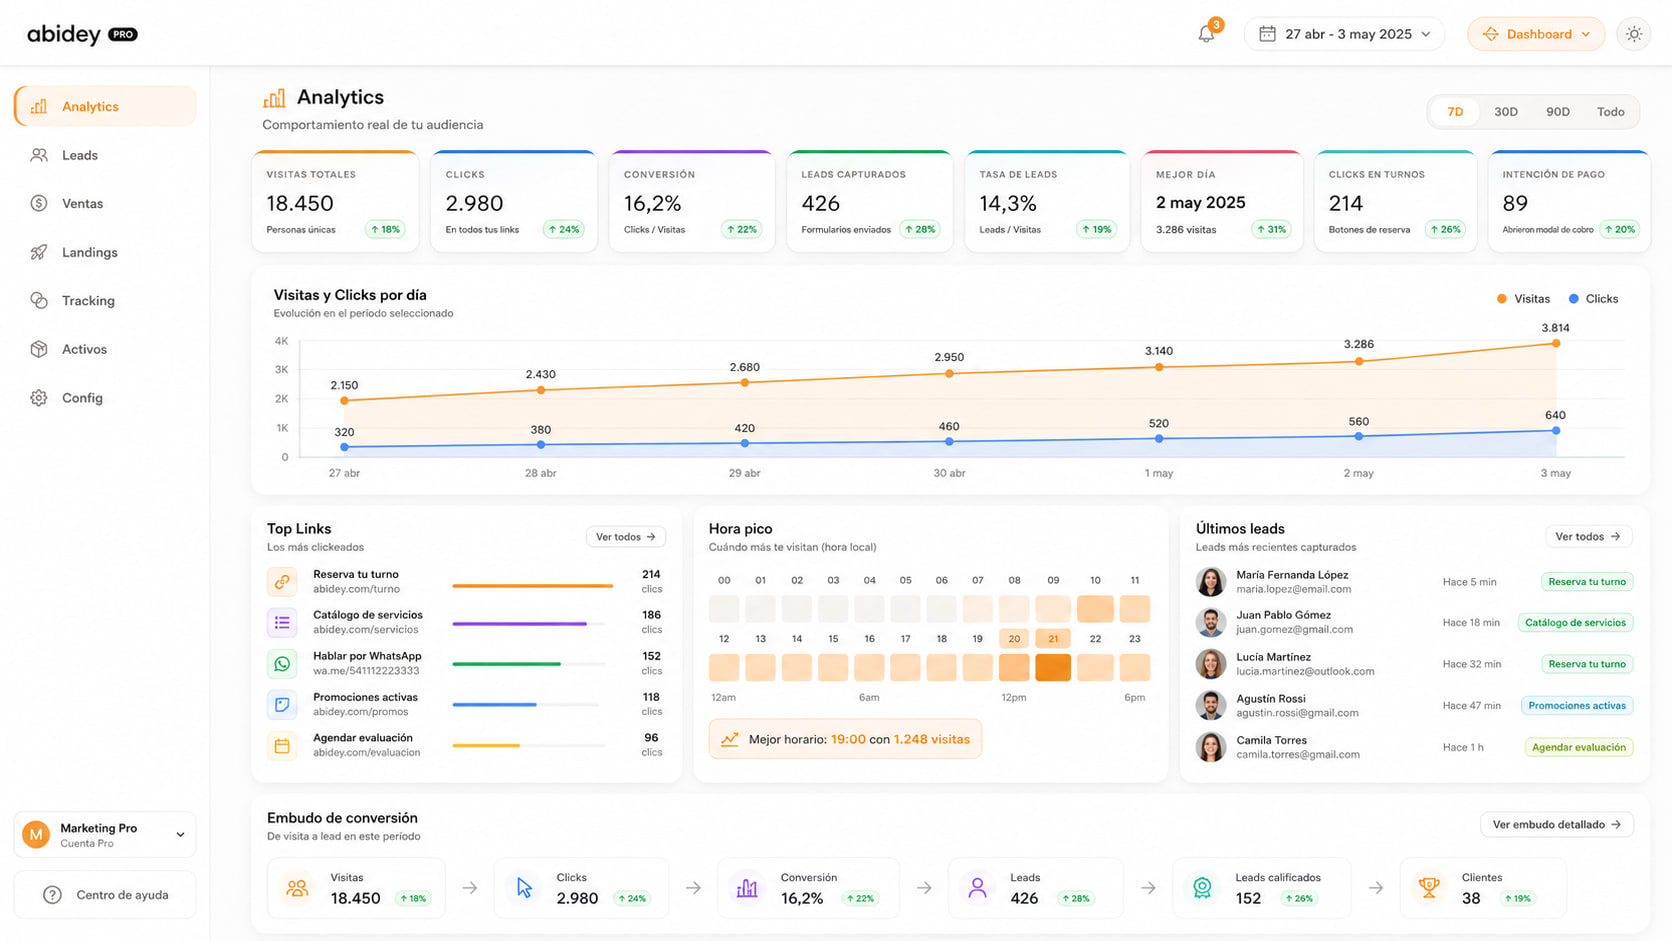
Task: Click the Reserva tu turno link icon
Action: pyautogui.click(x=282, y=581)
